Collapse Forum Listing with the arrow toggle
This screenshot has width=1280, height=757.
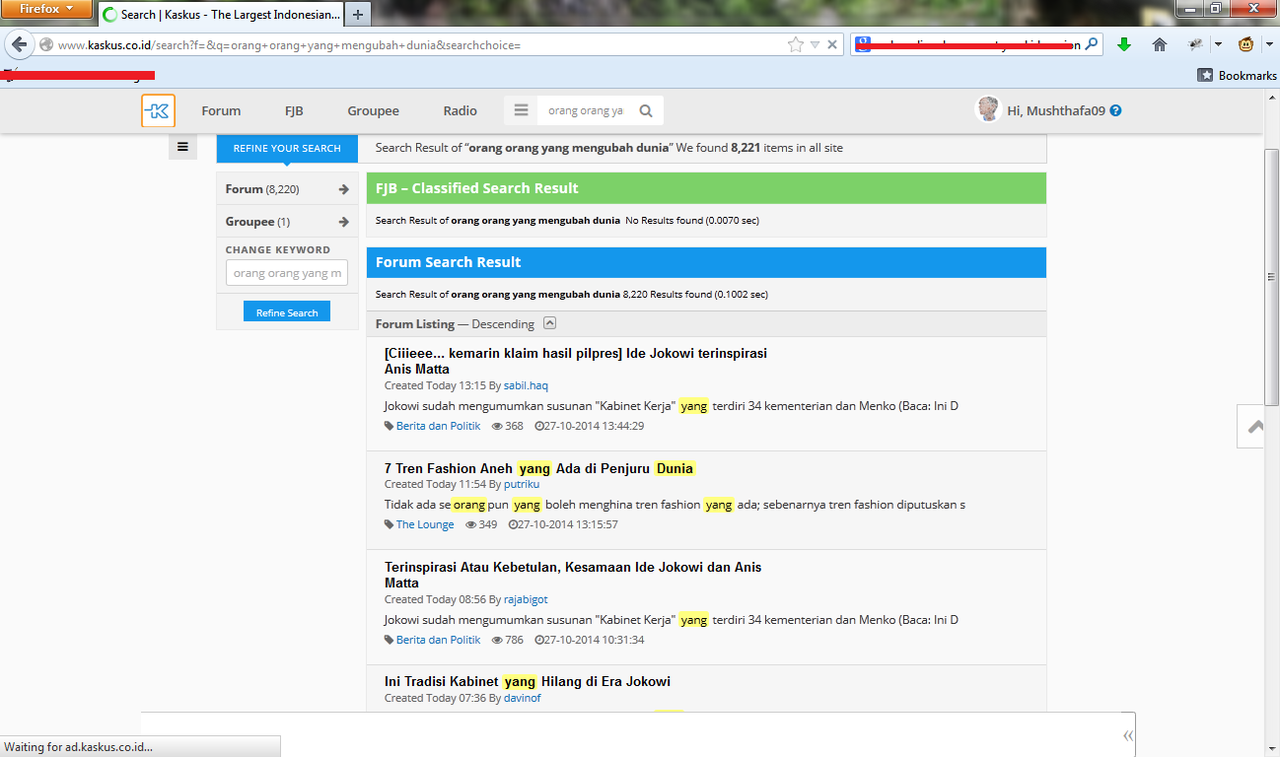pos(550,323)
